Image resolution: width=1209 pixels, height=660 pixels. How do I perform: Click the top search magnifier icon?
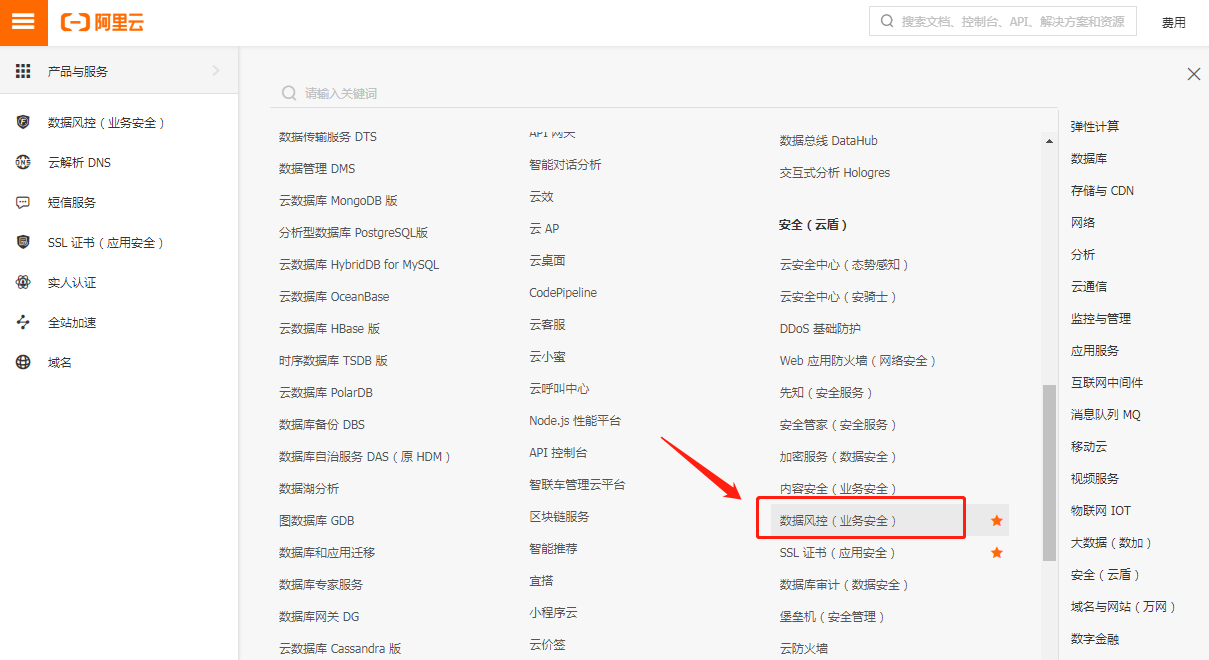(888, 21)
